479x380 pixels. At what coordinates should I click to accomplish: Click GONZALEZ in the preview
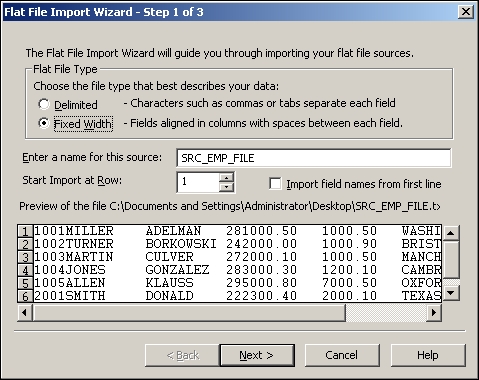[177, 270]
